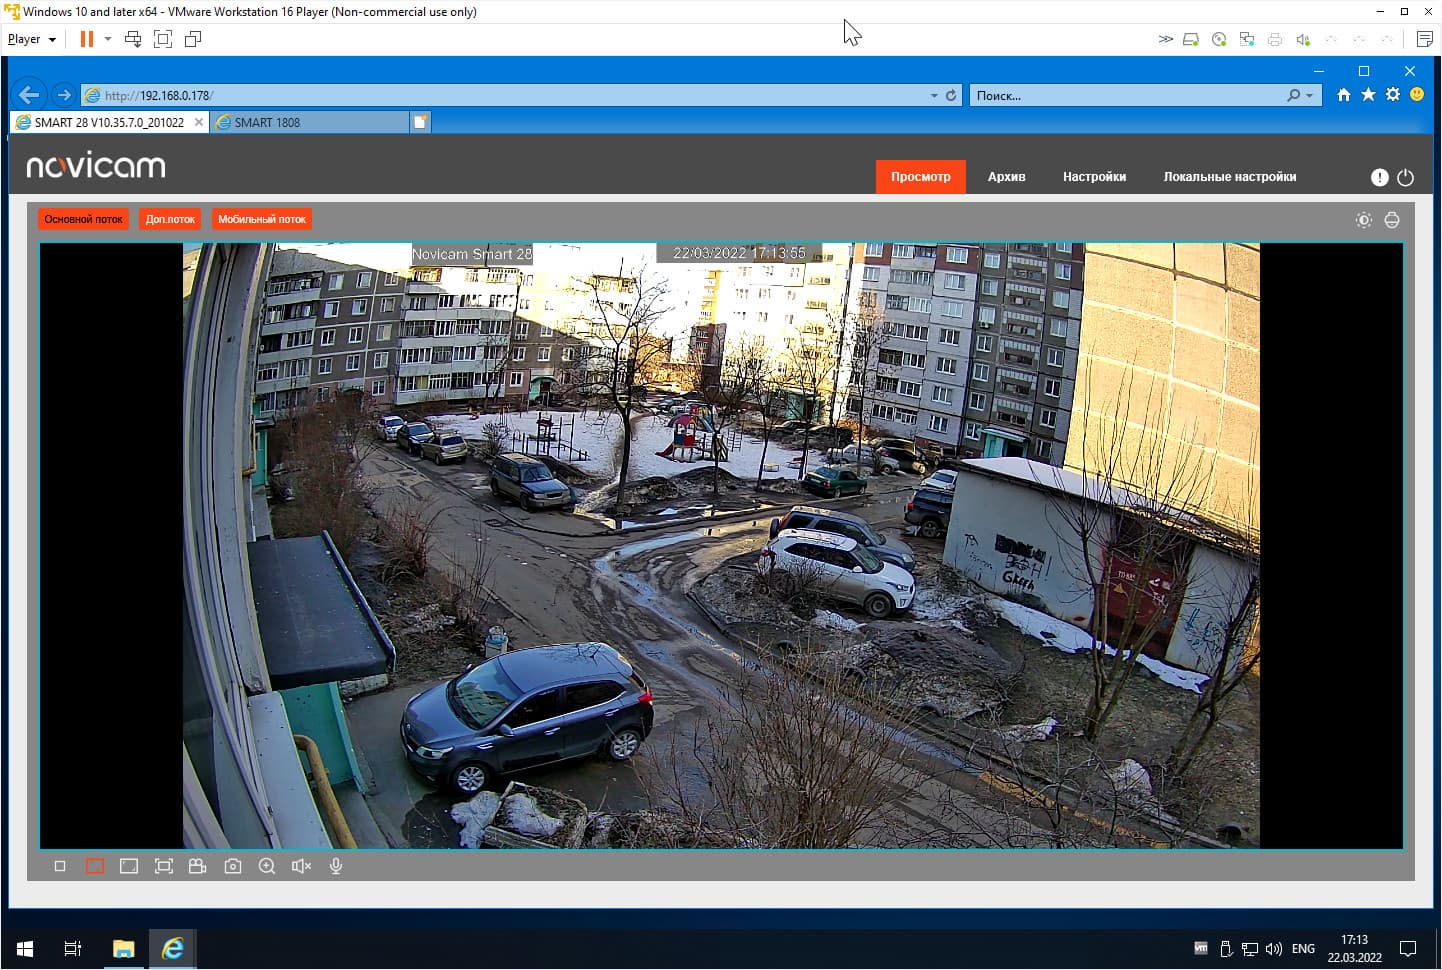Click the Поиск search input field
This screenshot has width=1442, height=970.
point(1130,96)
